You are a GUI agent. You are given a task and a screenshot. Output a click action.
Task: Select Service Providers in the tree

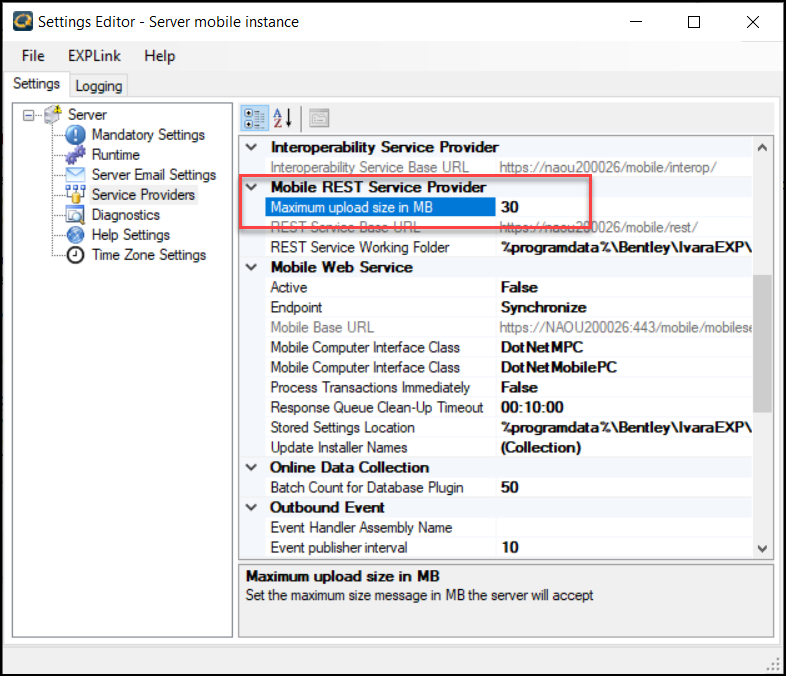[x=143, y=194]
